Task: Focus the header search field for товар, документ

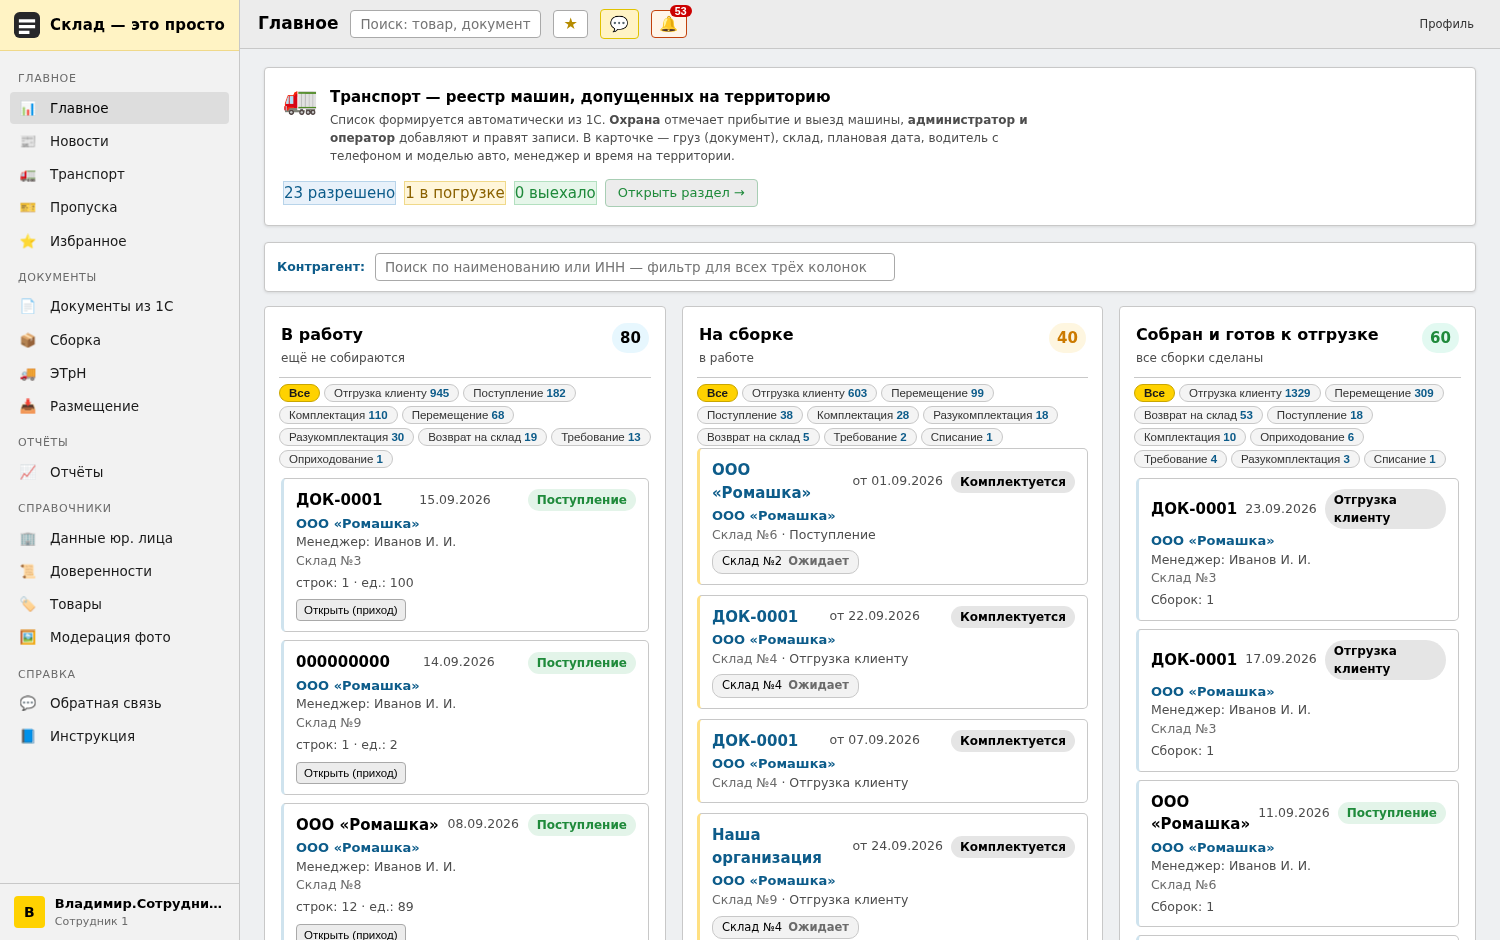Action: pyautogui.click(x=445, y=24)
